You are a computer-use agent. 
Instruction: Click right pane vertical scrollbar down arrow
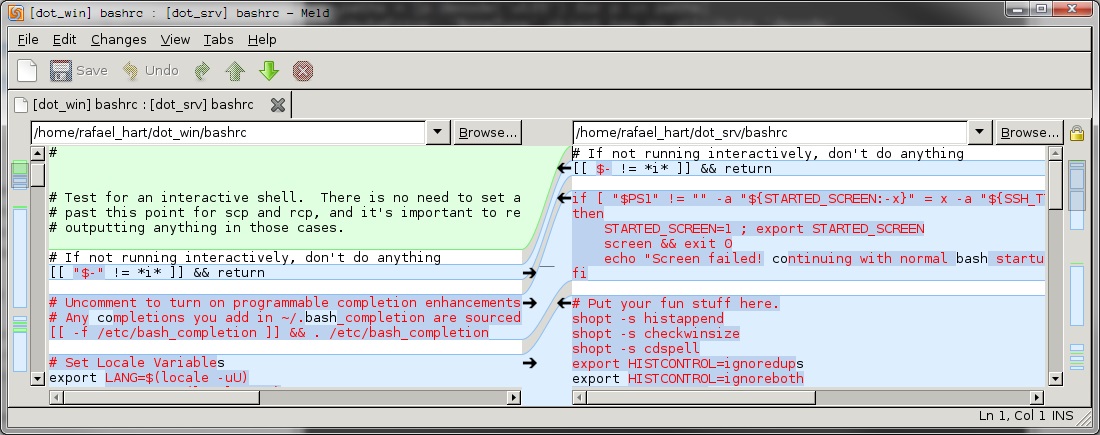click(1055, 378)
